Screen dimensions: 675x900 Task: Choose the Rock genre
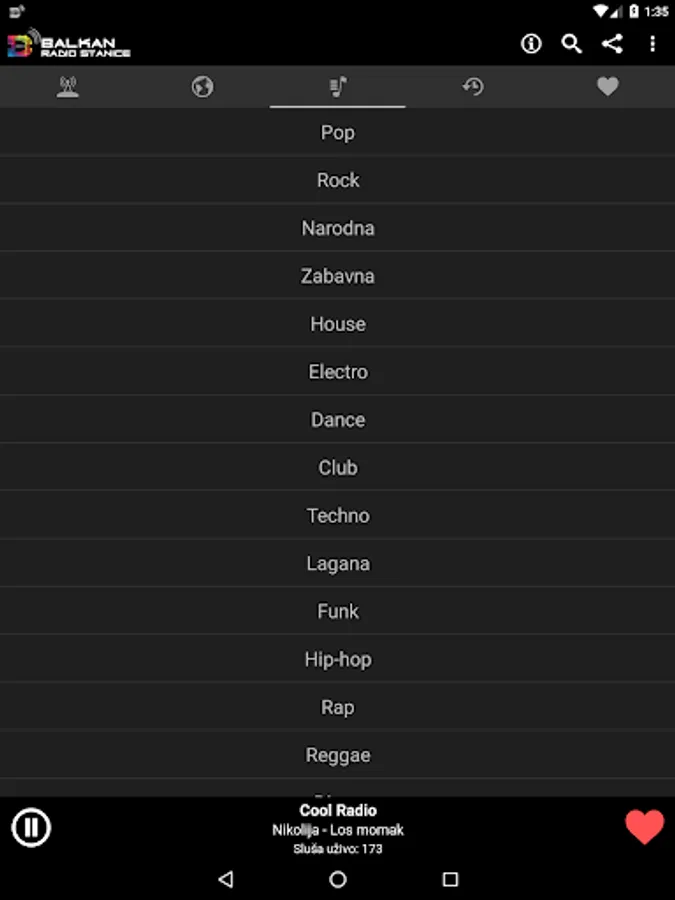338,180
